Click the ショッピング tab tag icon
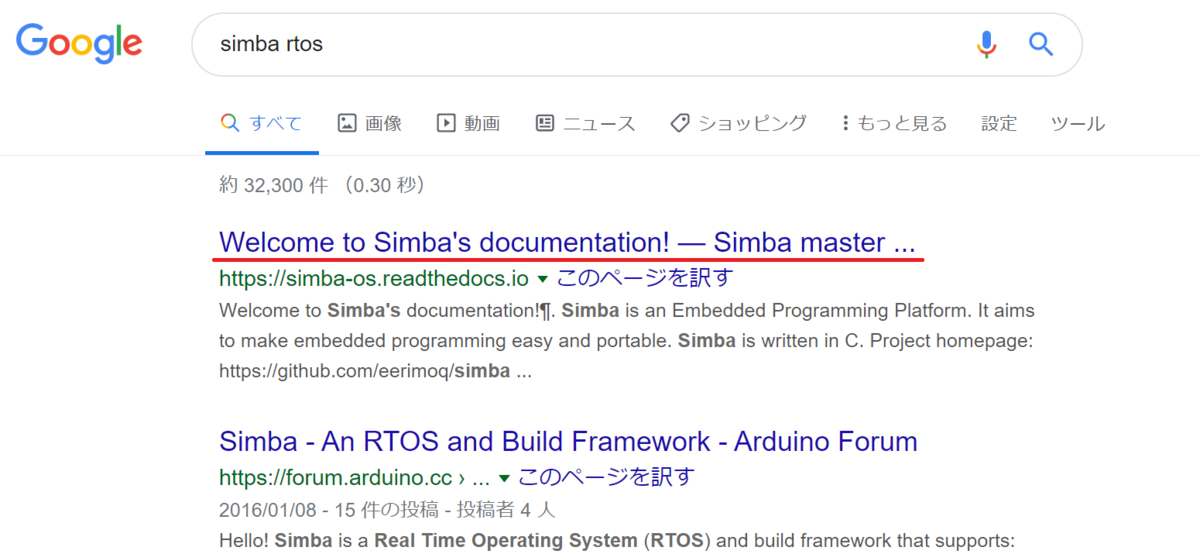This screenshot has width=1200, height=554. 680,124
